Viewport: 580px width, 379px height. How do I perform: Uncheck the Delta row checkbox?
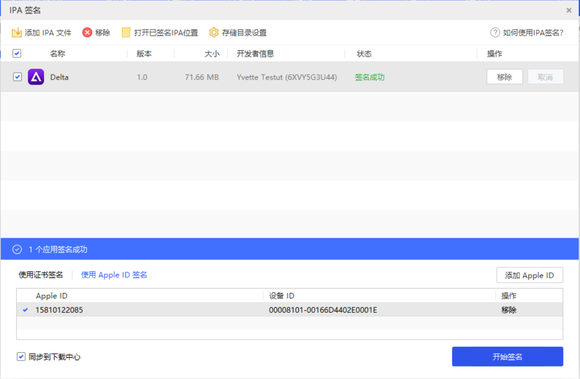pos(17,77)
